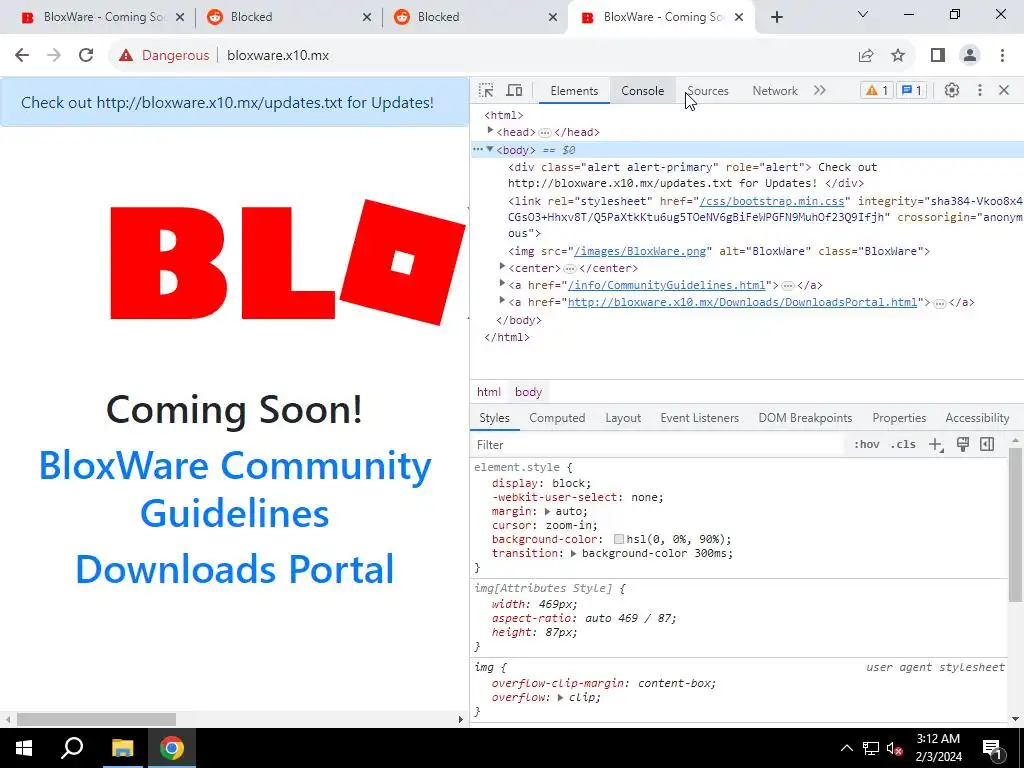1024x768 pixels.
Task: Toggle the browser side panel icon
Action: (938, 56)
